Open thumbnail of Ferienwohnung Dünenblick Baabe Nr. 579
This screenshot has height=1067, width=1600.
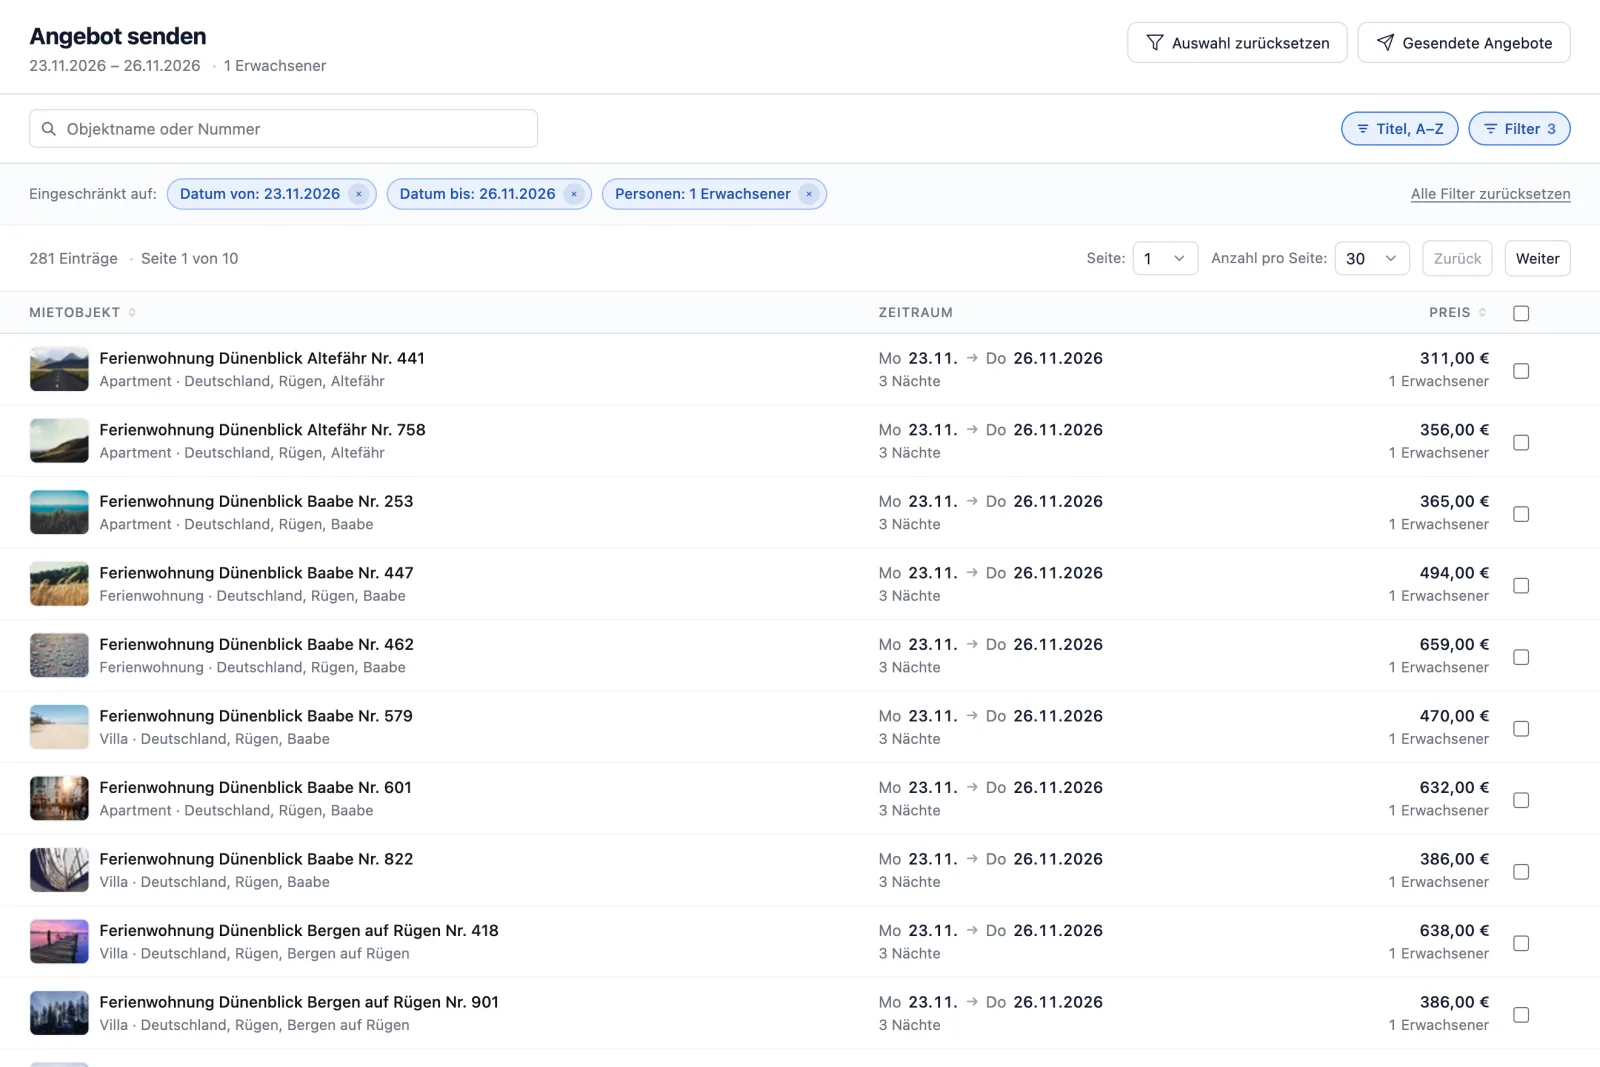pos(59,727)
